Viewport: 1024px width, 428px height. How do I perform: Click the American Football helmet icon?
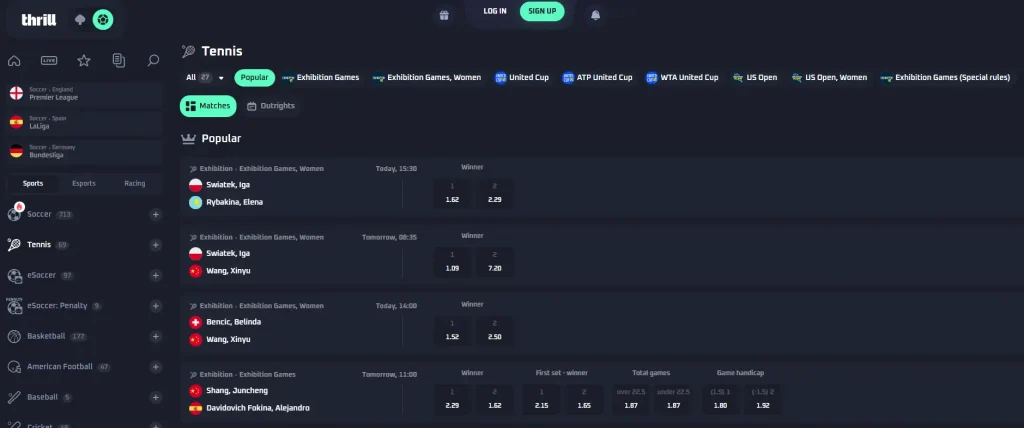pyautogui.click(x=14, y=367)
